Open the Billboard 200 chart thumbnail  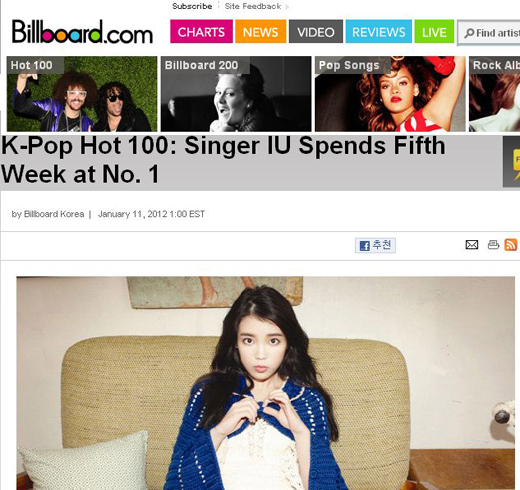click(x=236, y=94)
